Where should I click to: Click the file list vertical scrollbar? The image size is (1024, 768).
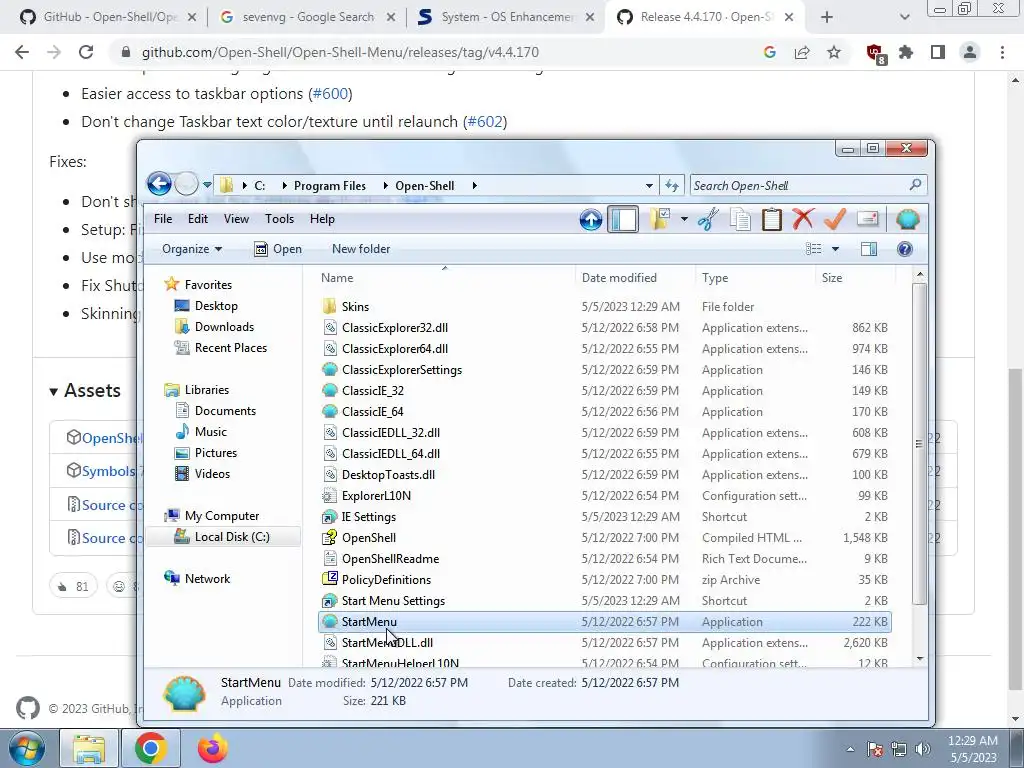coord(919,444)
